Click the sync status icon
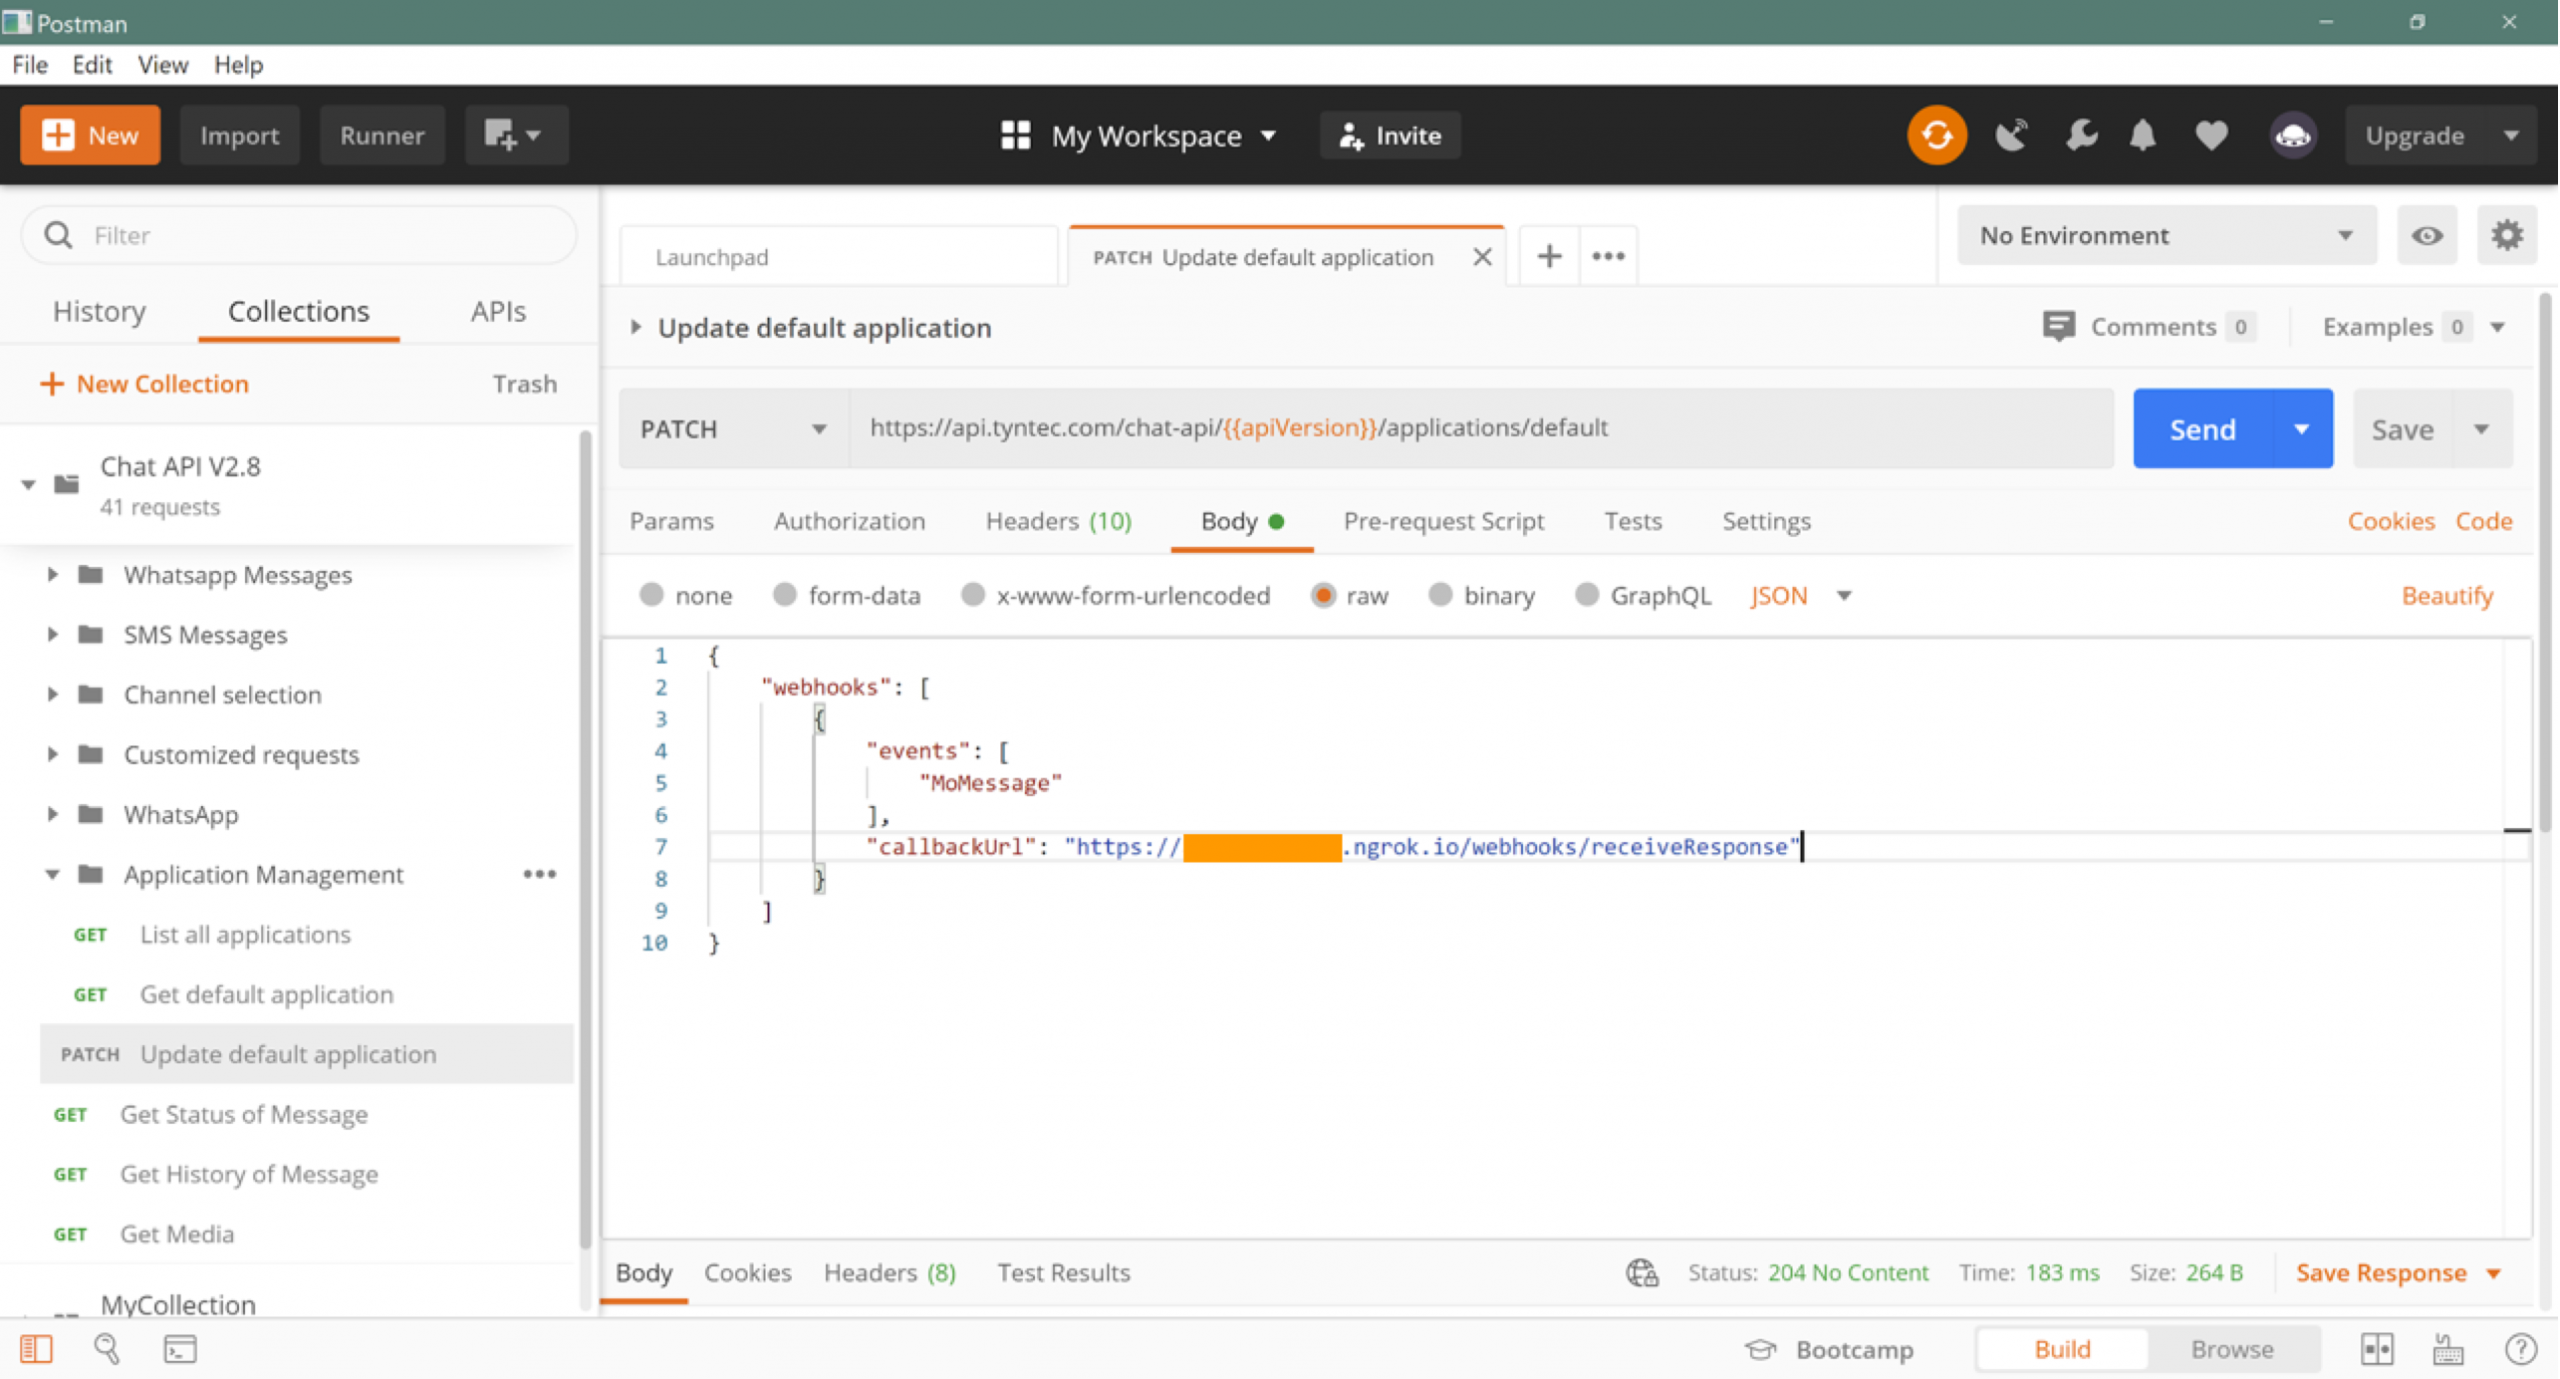 click(x=1937, y=135)
